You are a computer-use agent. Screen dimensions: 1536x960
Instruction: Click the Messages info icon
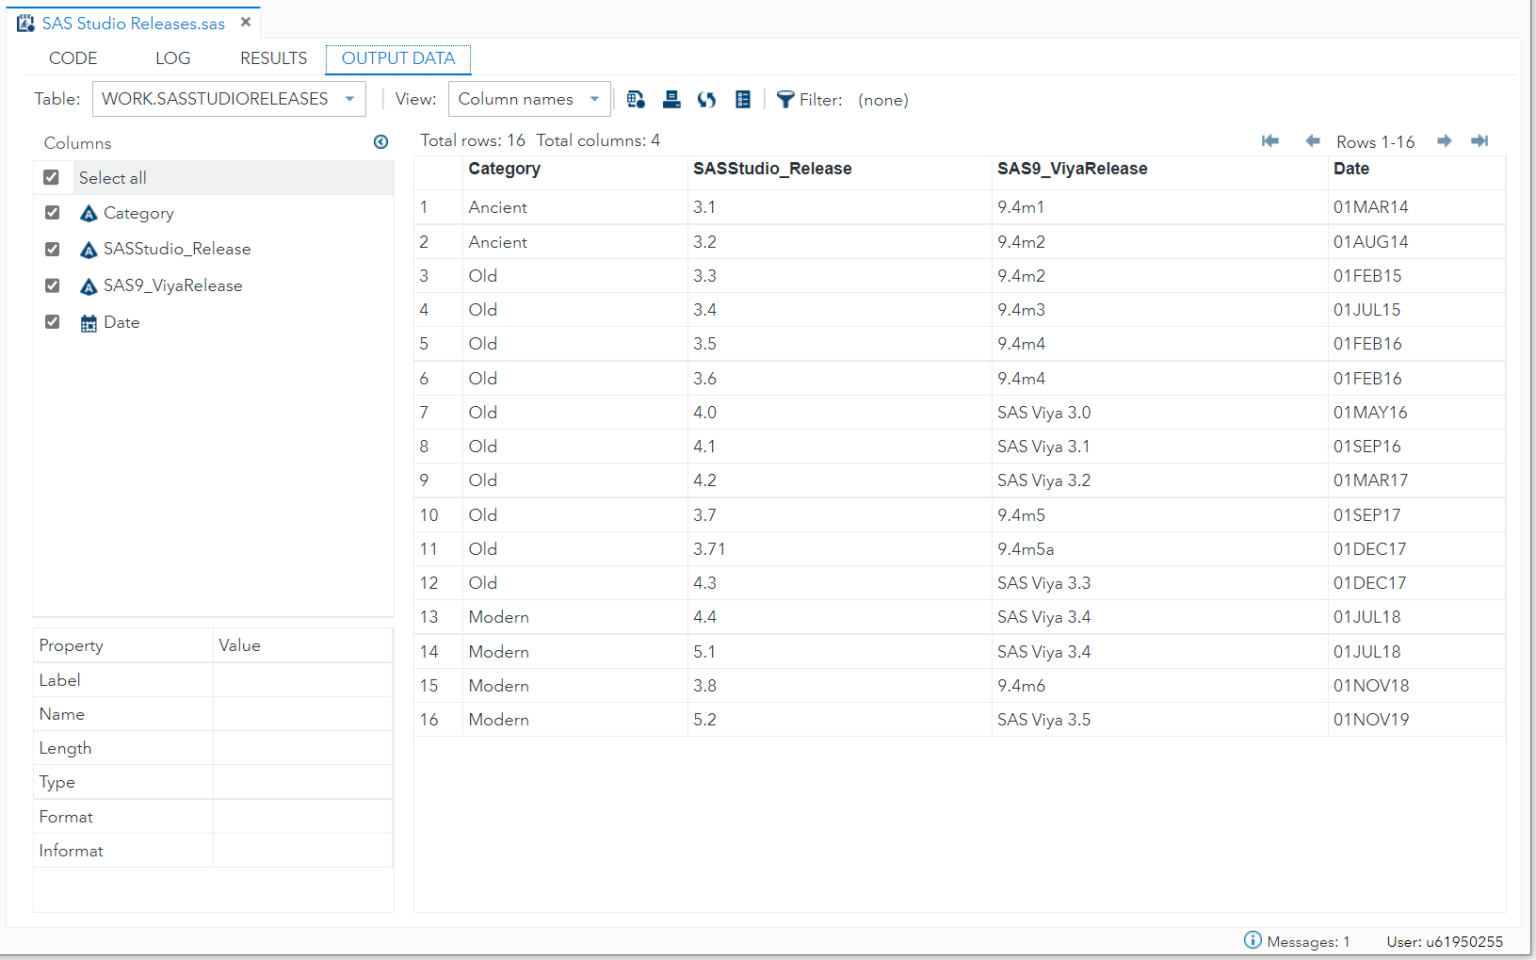click(1252, 940)
